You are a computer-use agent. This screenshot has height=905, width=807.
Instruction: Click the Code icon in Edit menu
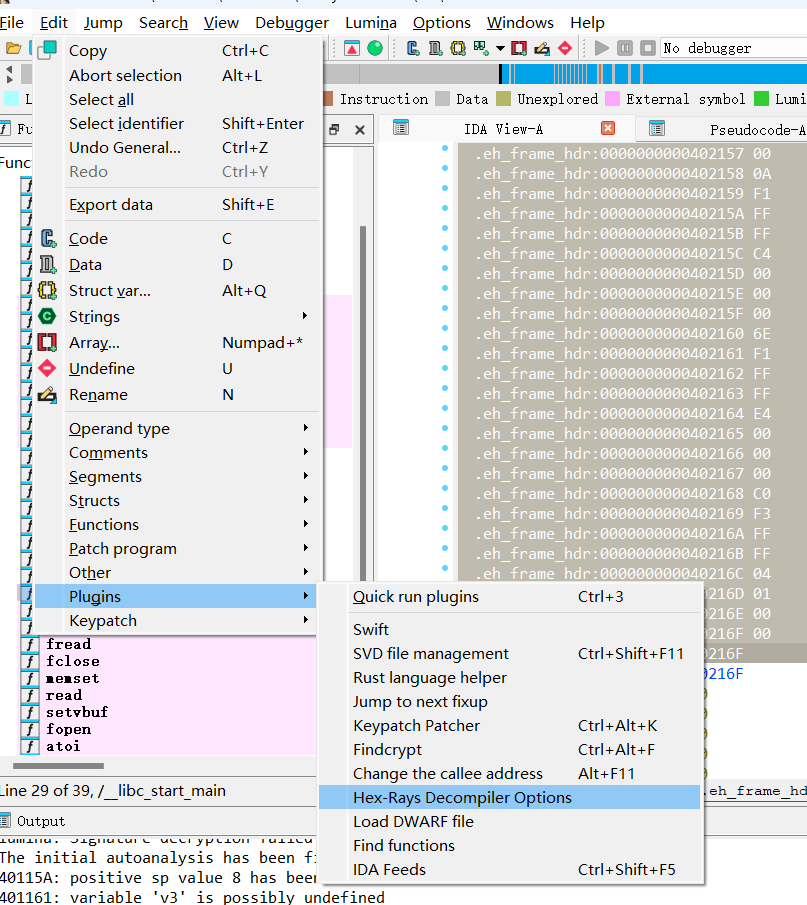47,238
